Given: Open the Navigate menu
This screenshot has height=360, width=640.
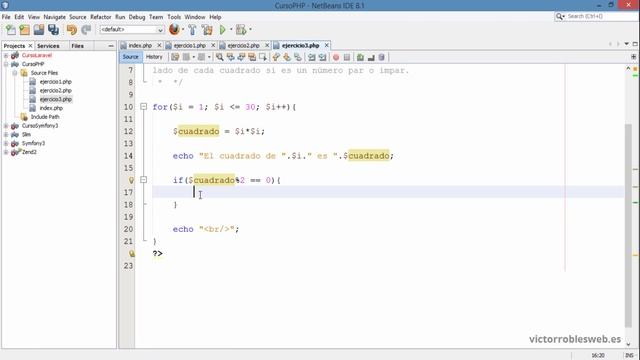Looking at the screenshot, I should point(55,17).
